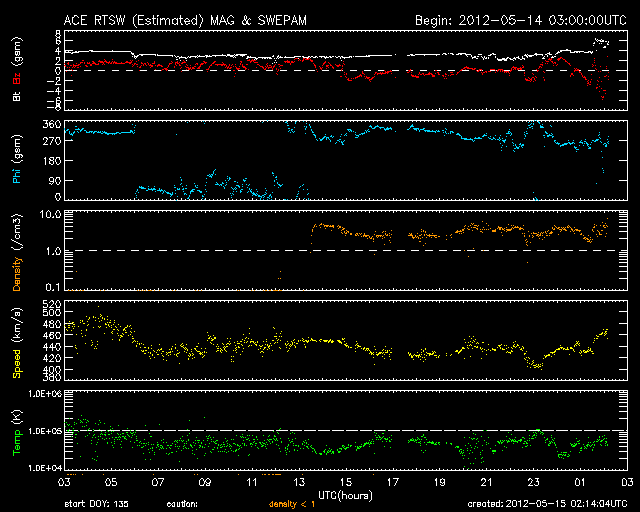Click the '520' tick on the Speed axis
Screen dimensions: 640x512
[x=52, y=304]
